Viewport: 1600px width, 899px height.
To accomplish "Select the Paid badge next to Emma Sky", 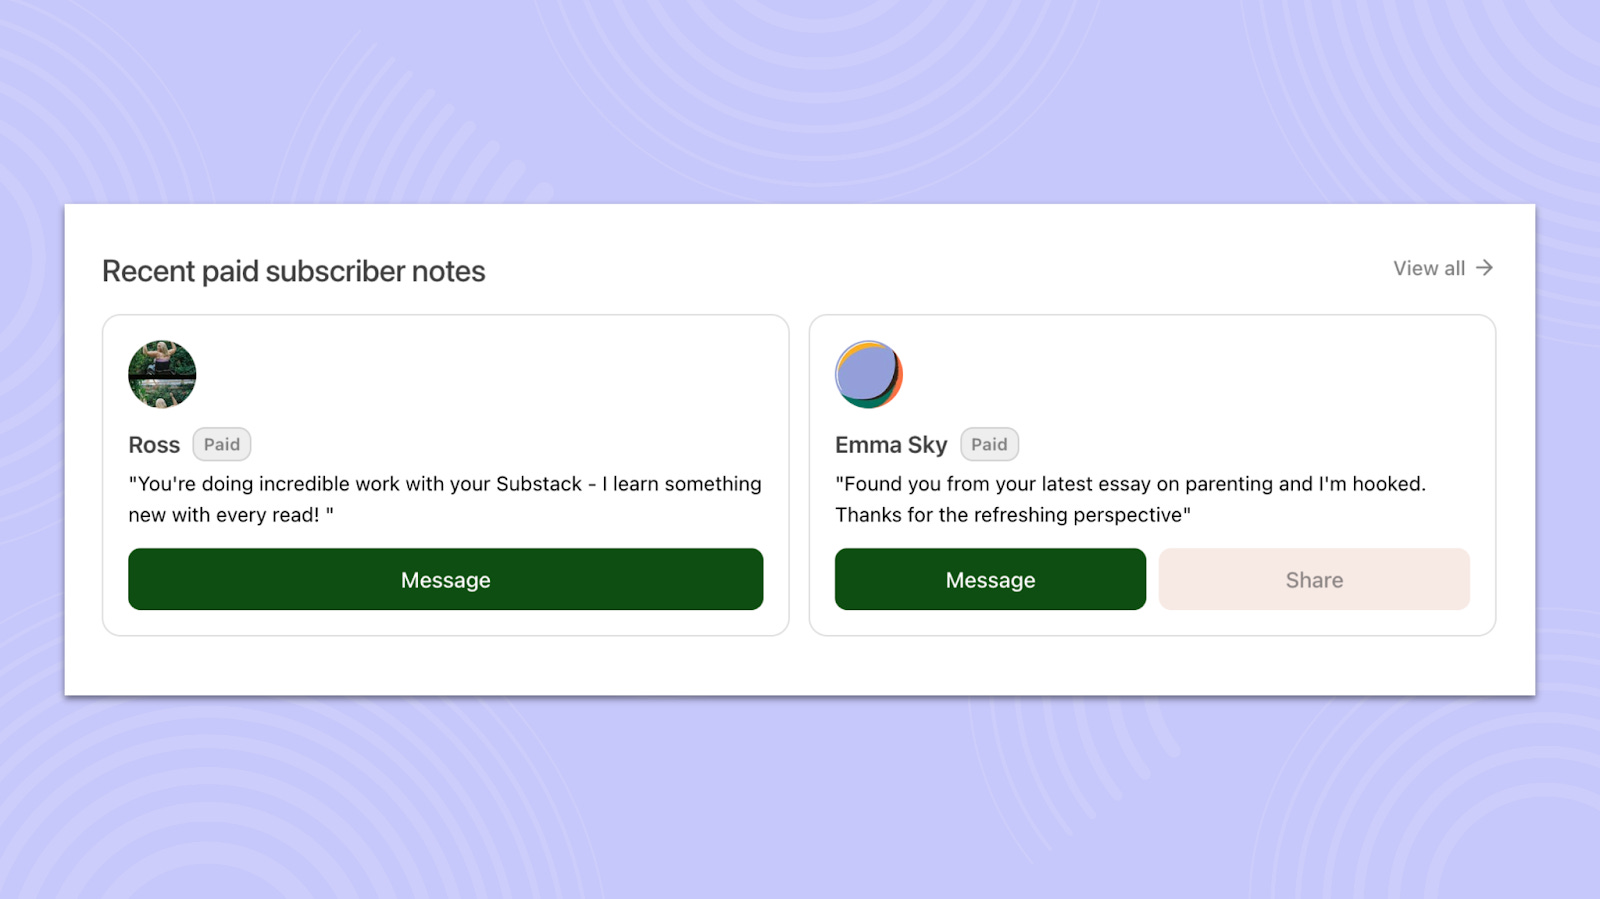I will tap(990, 444).
